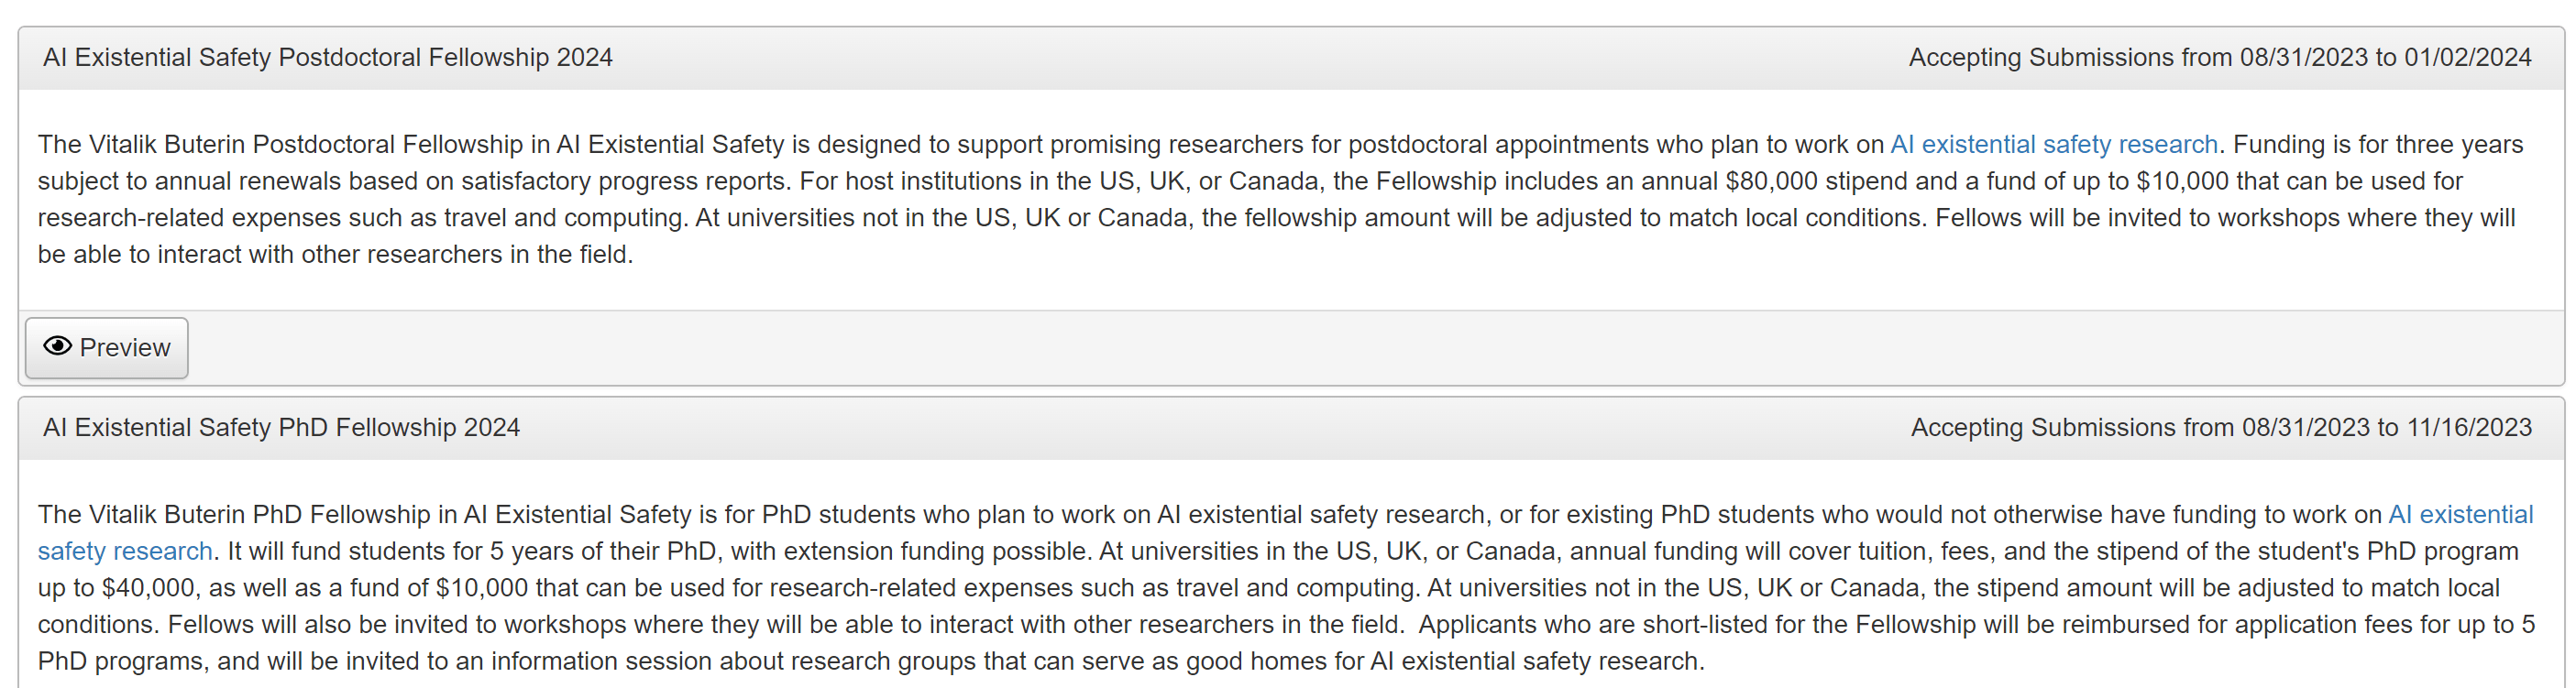Click the Postdoctoral submission dates ending 01/02/2024
The width and height of the screenshot is (2576, 688).
click(2219, 58)
